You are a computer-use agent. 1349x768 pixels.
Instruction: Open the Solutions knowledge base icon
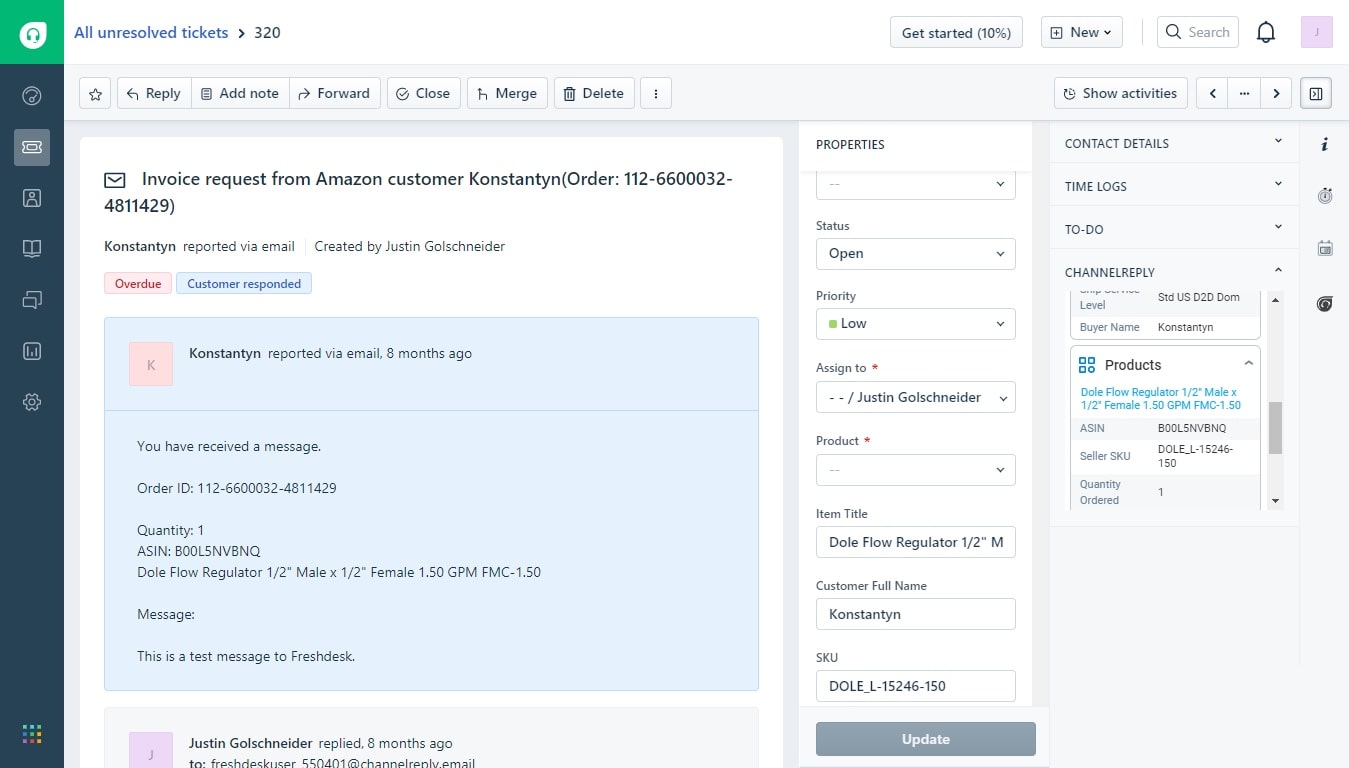coord(31,249)
